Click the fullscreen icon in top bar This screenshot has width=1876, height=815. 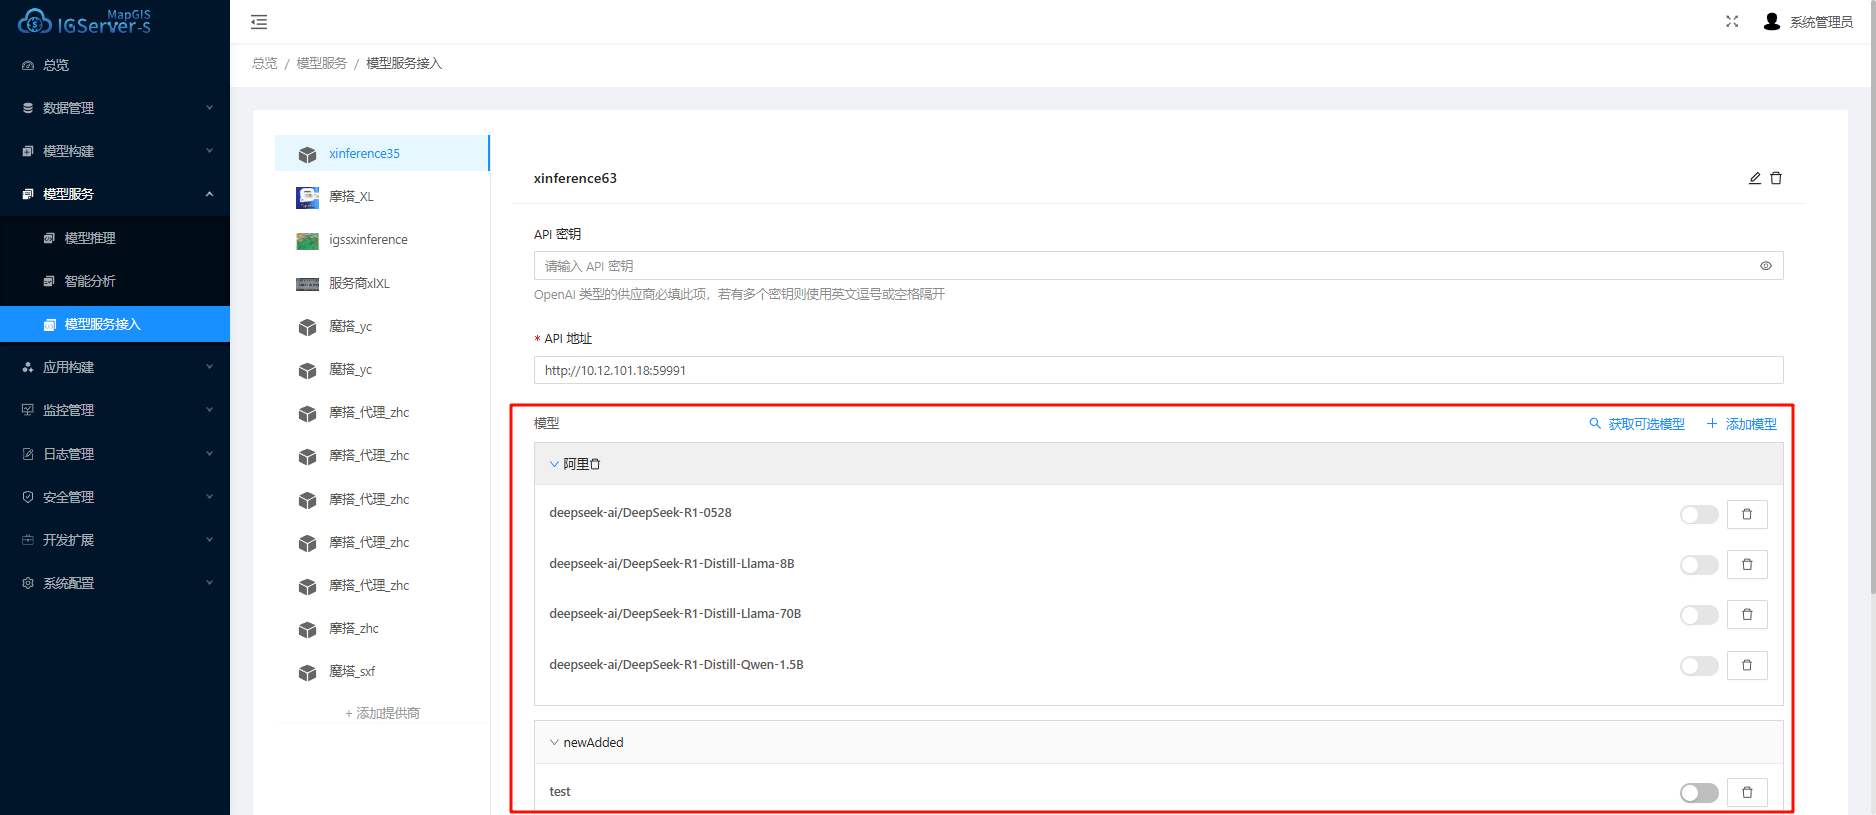(x=1732, y=22)
